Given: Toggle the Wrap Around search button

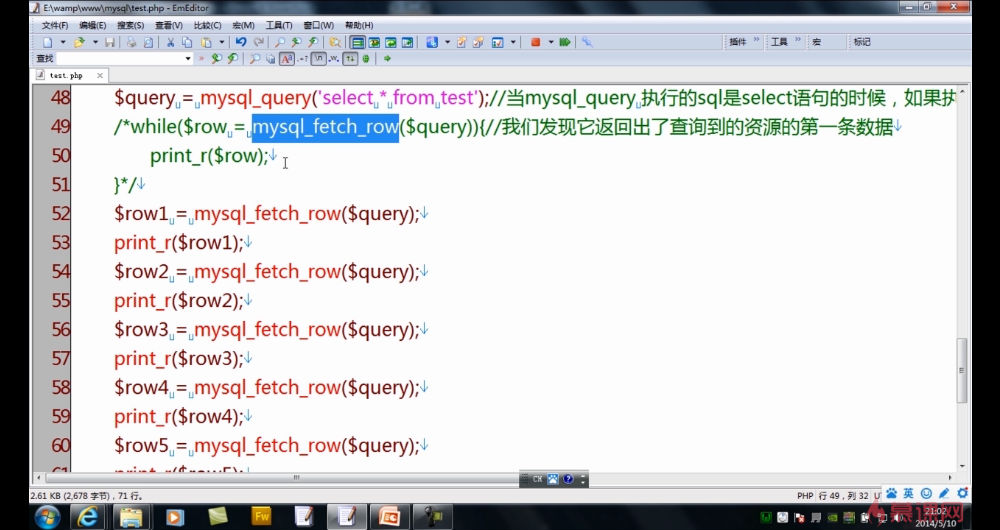Looking at the screenshot, I should coord(350,59).
